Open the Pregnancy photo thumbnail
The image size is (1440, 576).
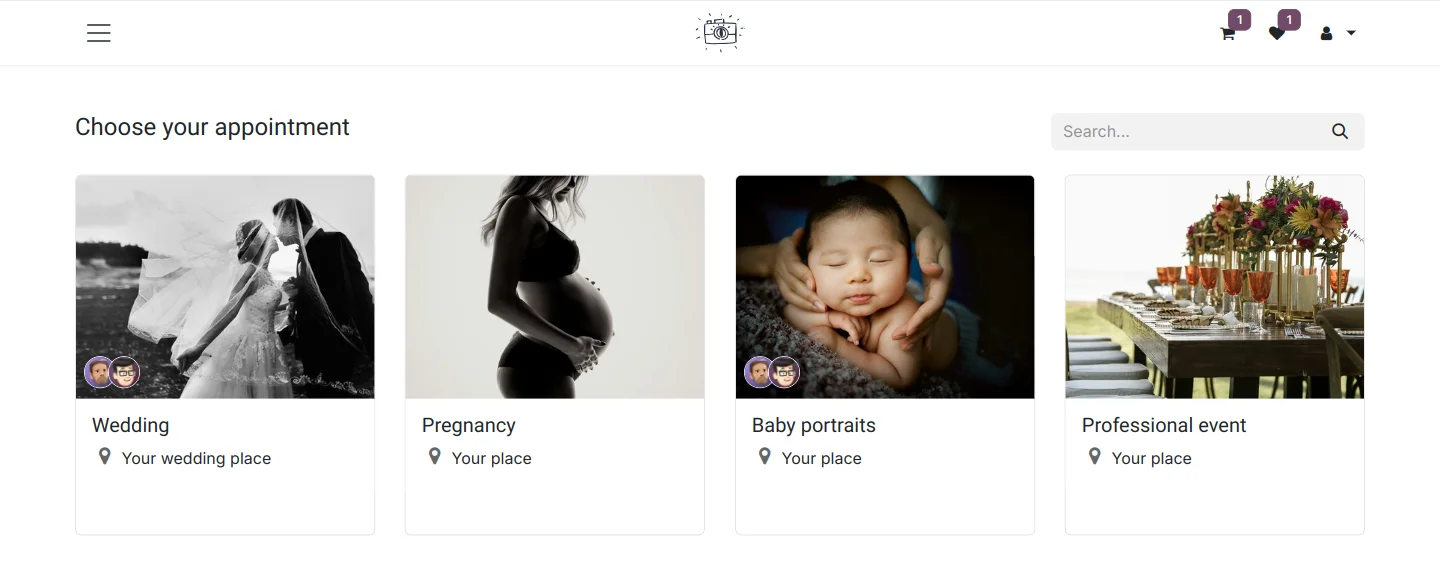pos(555,287)
